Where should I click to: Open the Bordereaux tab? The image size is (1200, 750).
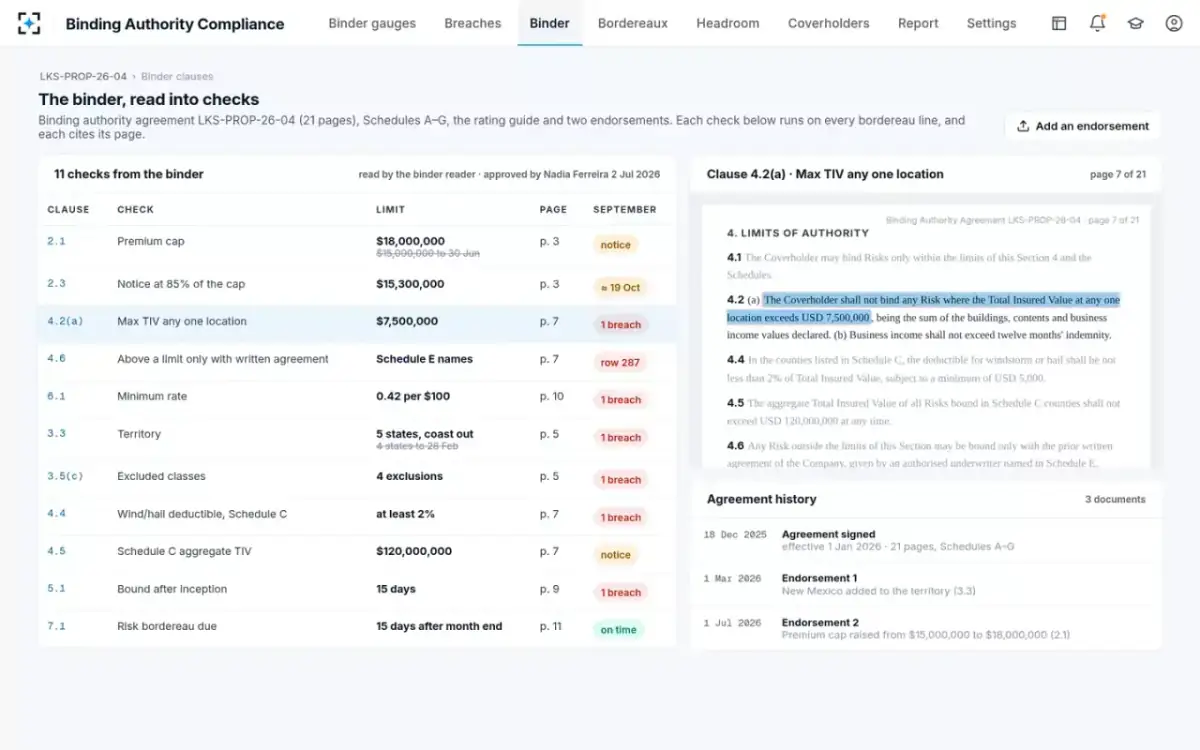[x=633, y=24]
